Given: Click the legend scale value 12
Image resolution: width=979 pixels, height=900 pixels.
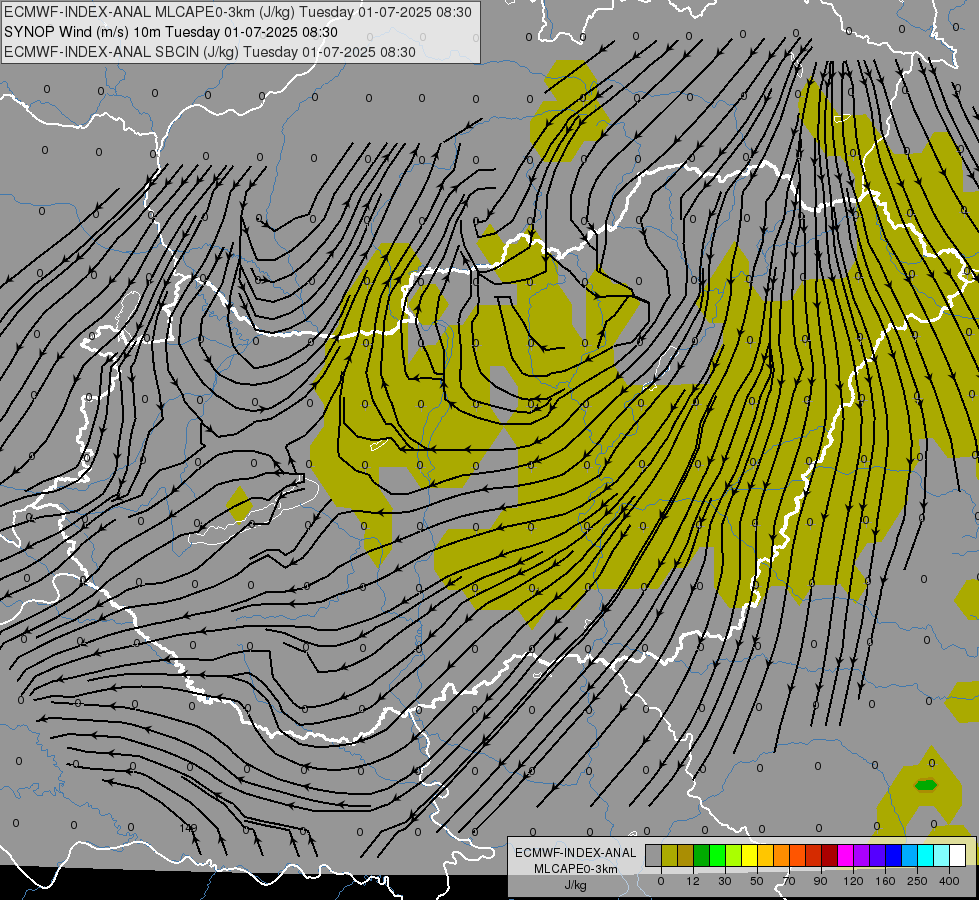Looking at the screenshot, I should pos(693,881).
